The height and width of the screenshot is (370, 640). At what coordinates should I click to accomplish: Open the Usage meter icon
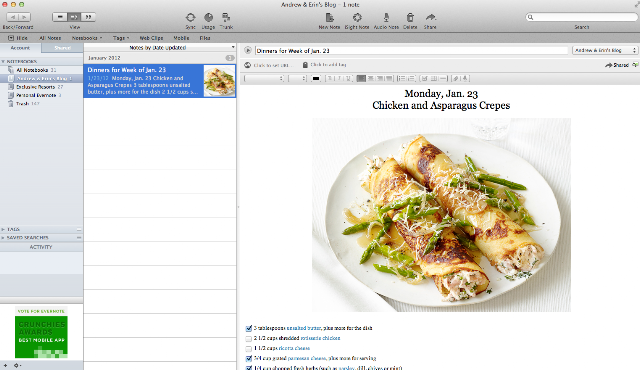pyautogui.click(x=209, y=18)
